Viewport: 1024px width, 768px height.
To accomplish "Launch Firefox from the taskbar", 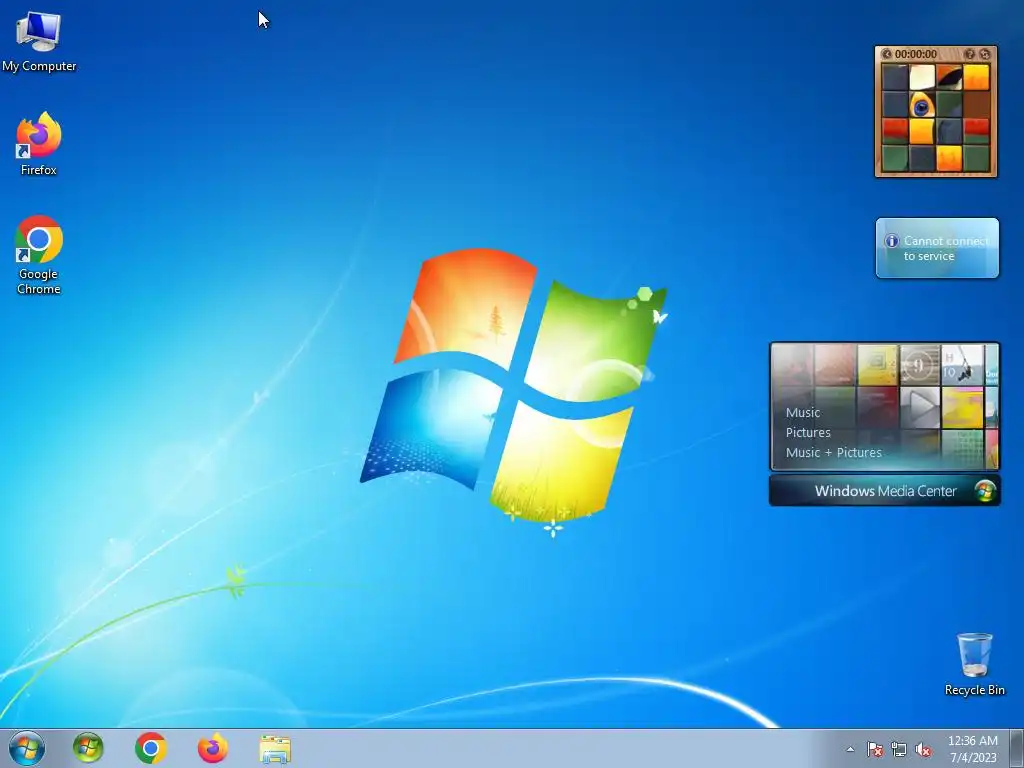I will (213, 748).
